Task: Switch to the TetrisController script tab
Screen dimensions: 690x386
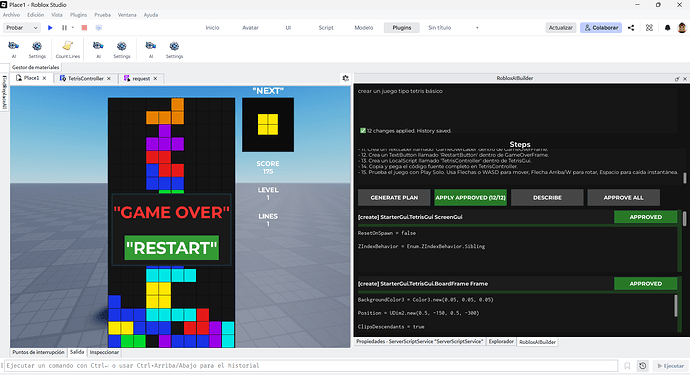Action: pyautogui.click(x=85, y=78)
